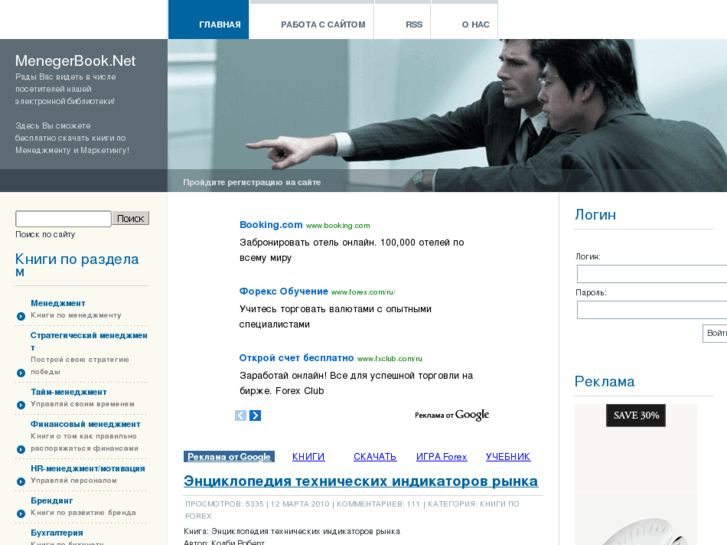Click the www.forex.com/ru/ URL
Screen dimensions: 727x545
(364, 292)
